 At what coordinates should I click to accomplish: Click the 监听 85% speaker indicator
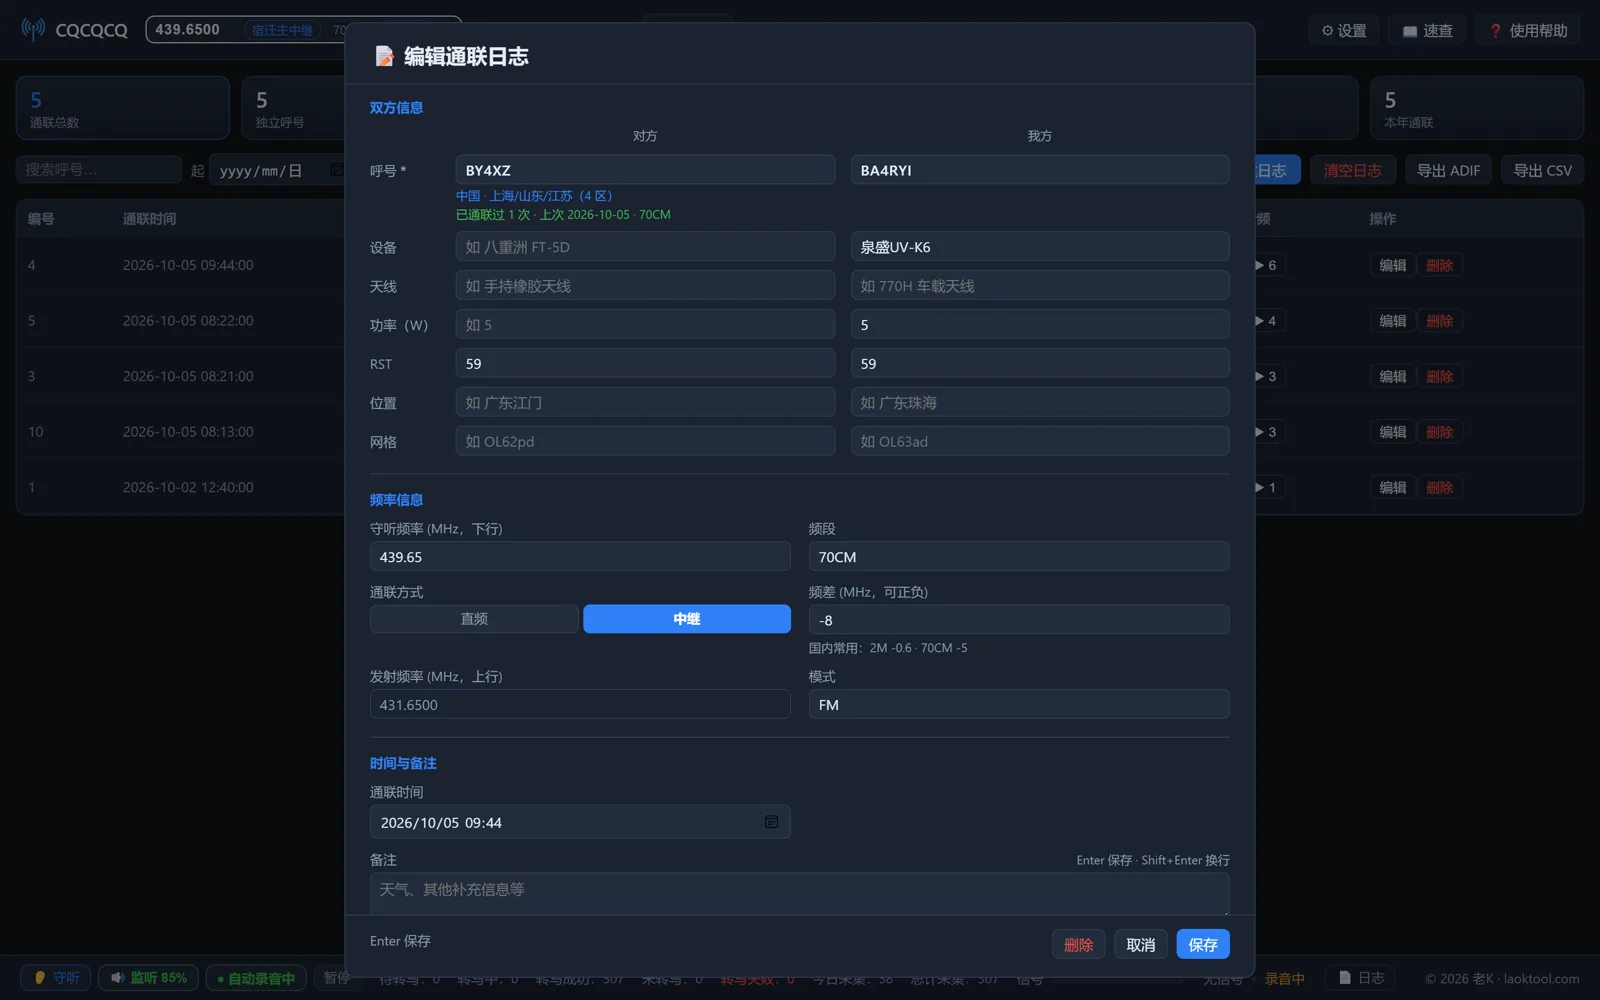(148, 978)
